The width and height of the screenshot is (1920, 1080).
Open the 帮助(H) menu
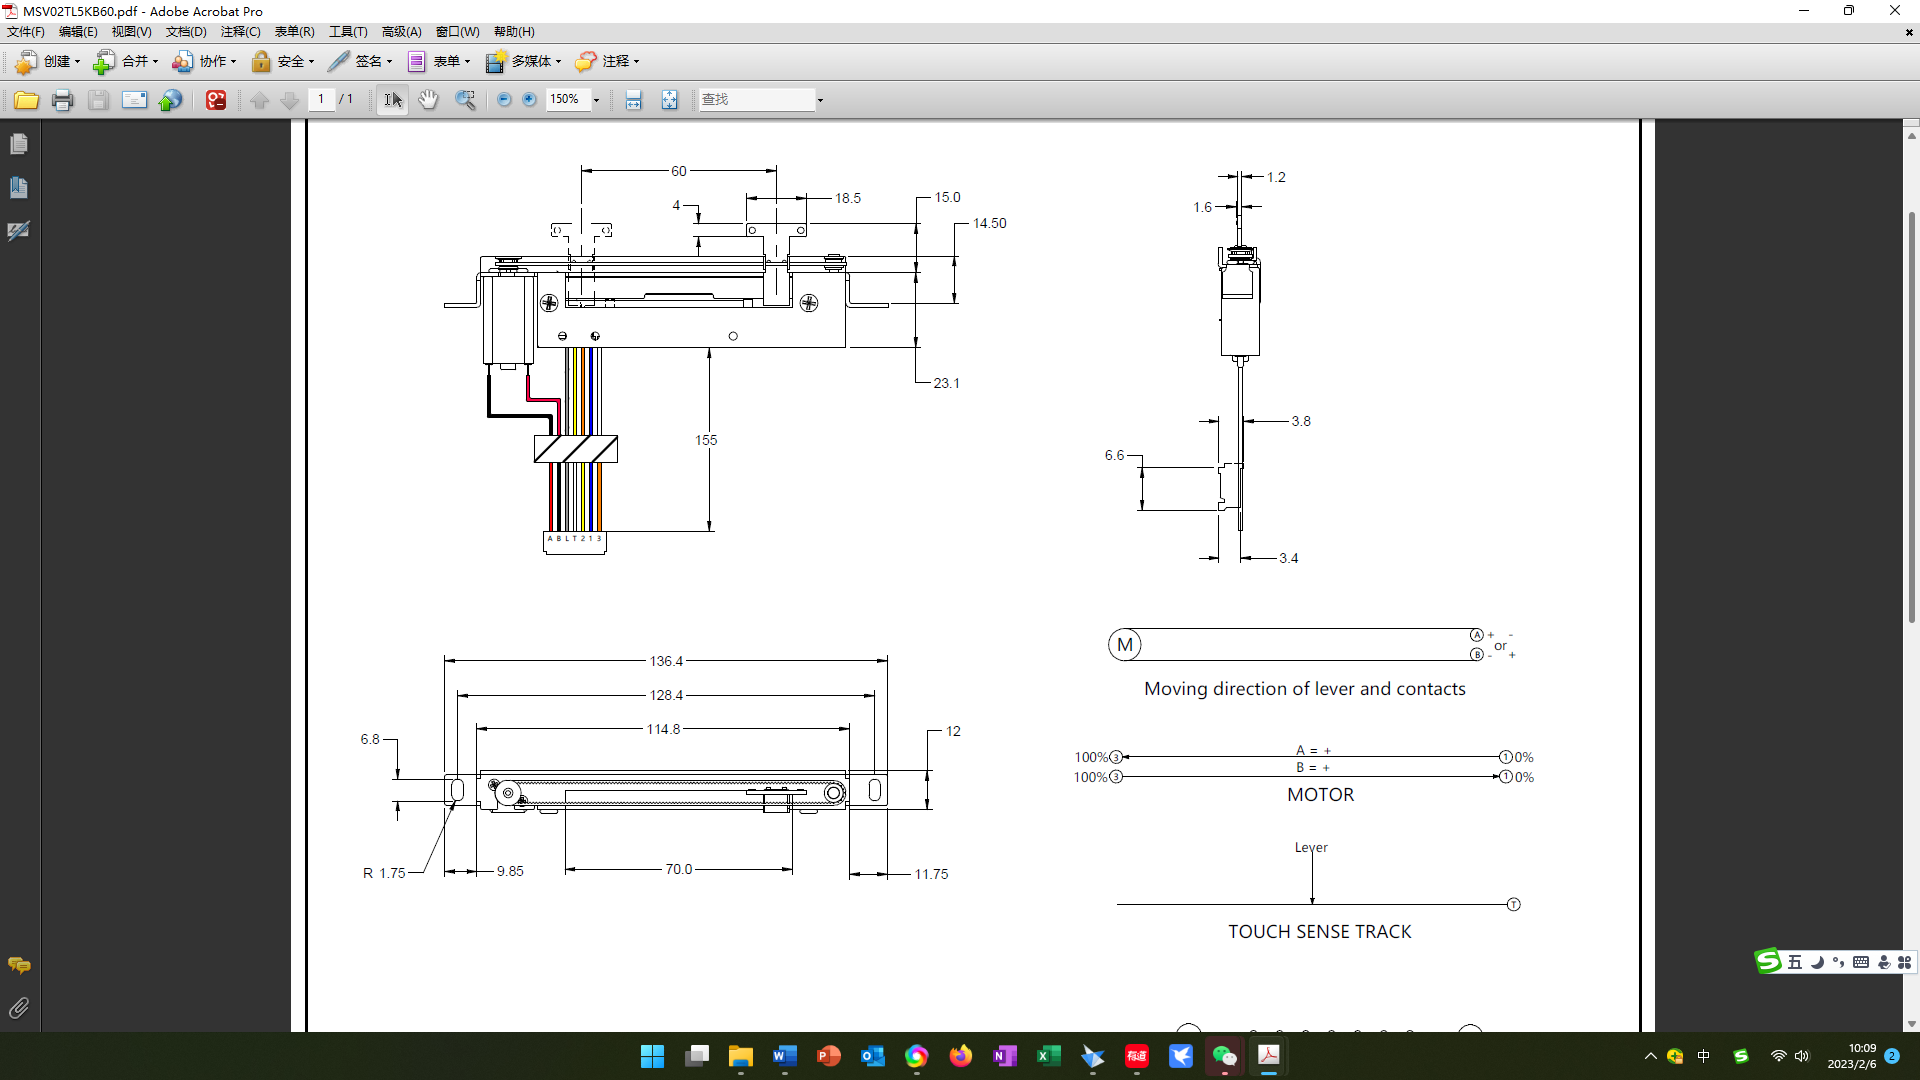pos(514,32)
